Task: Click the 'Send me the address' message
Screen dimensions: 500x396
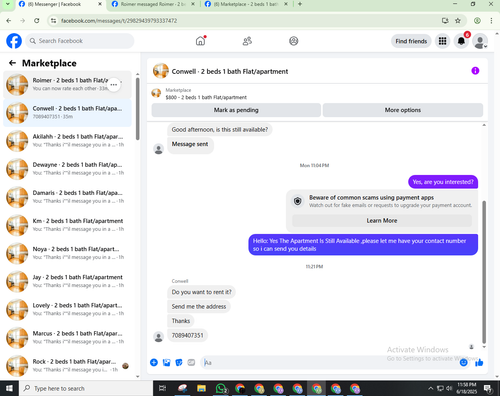Action: pyautogui.click(x=199, y=306)
